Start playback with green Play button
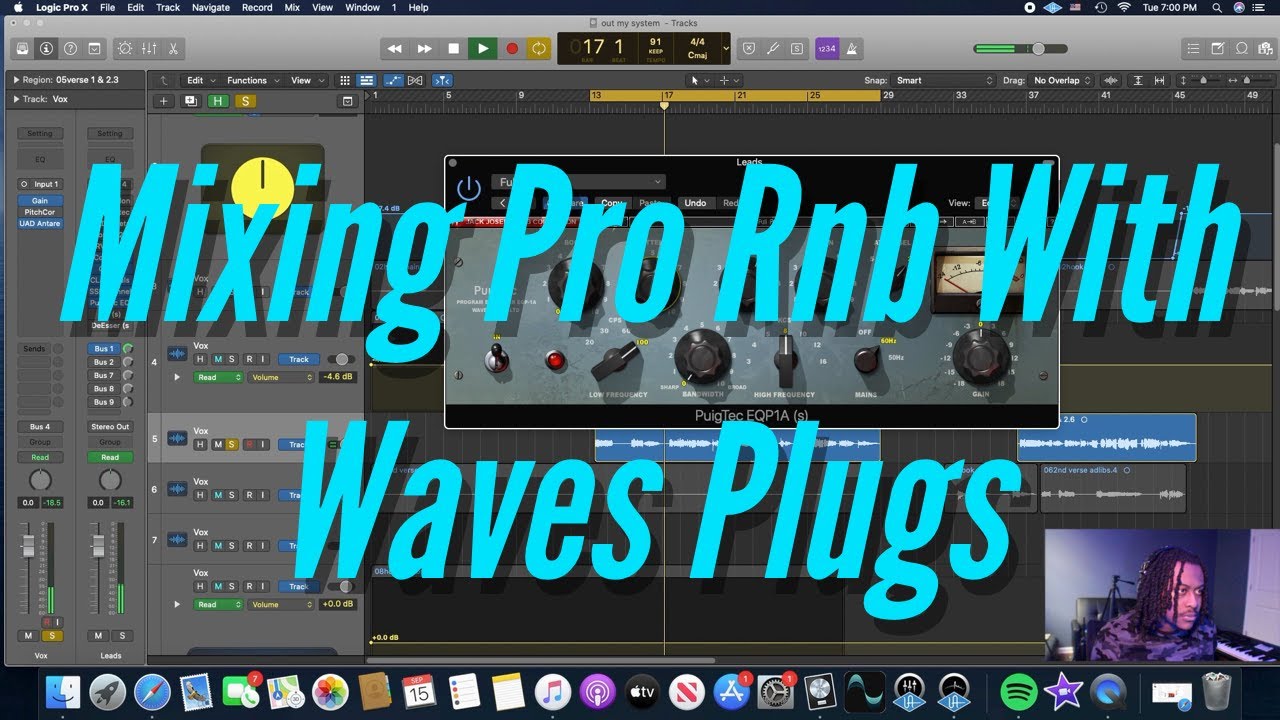This screenshot has height=720, width=1280. coord(483,48)
